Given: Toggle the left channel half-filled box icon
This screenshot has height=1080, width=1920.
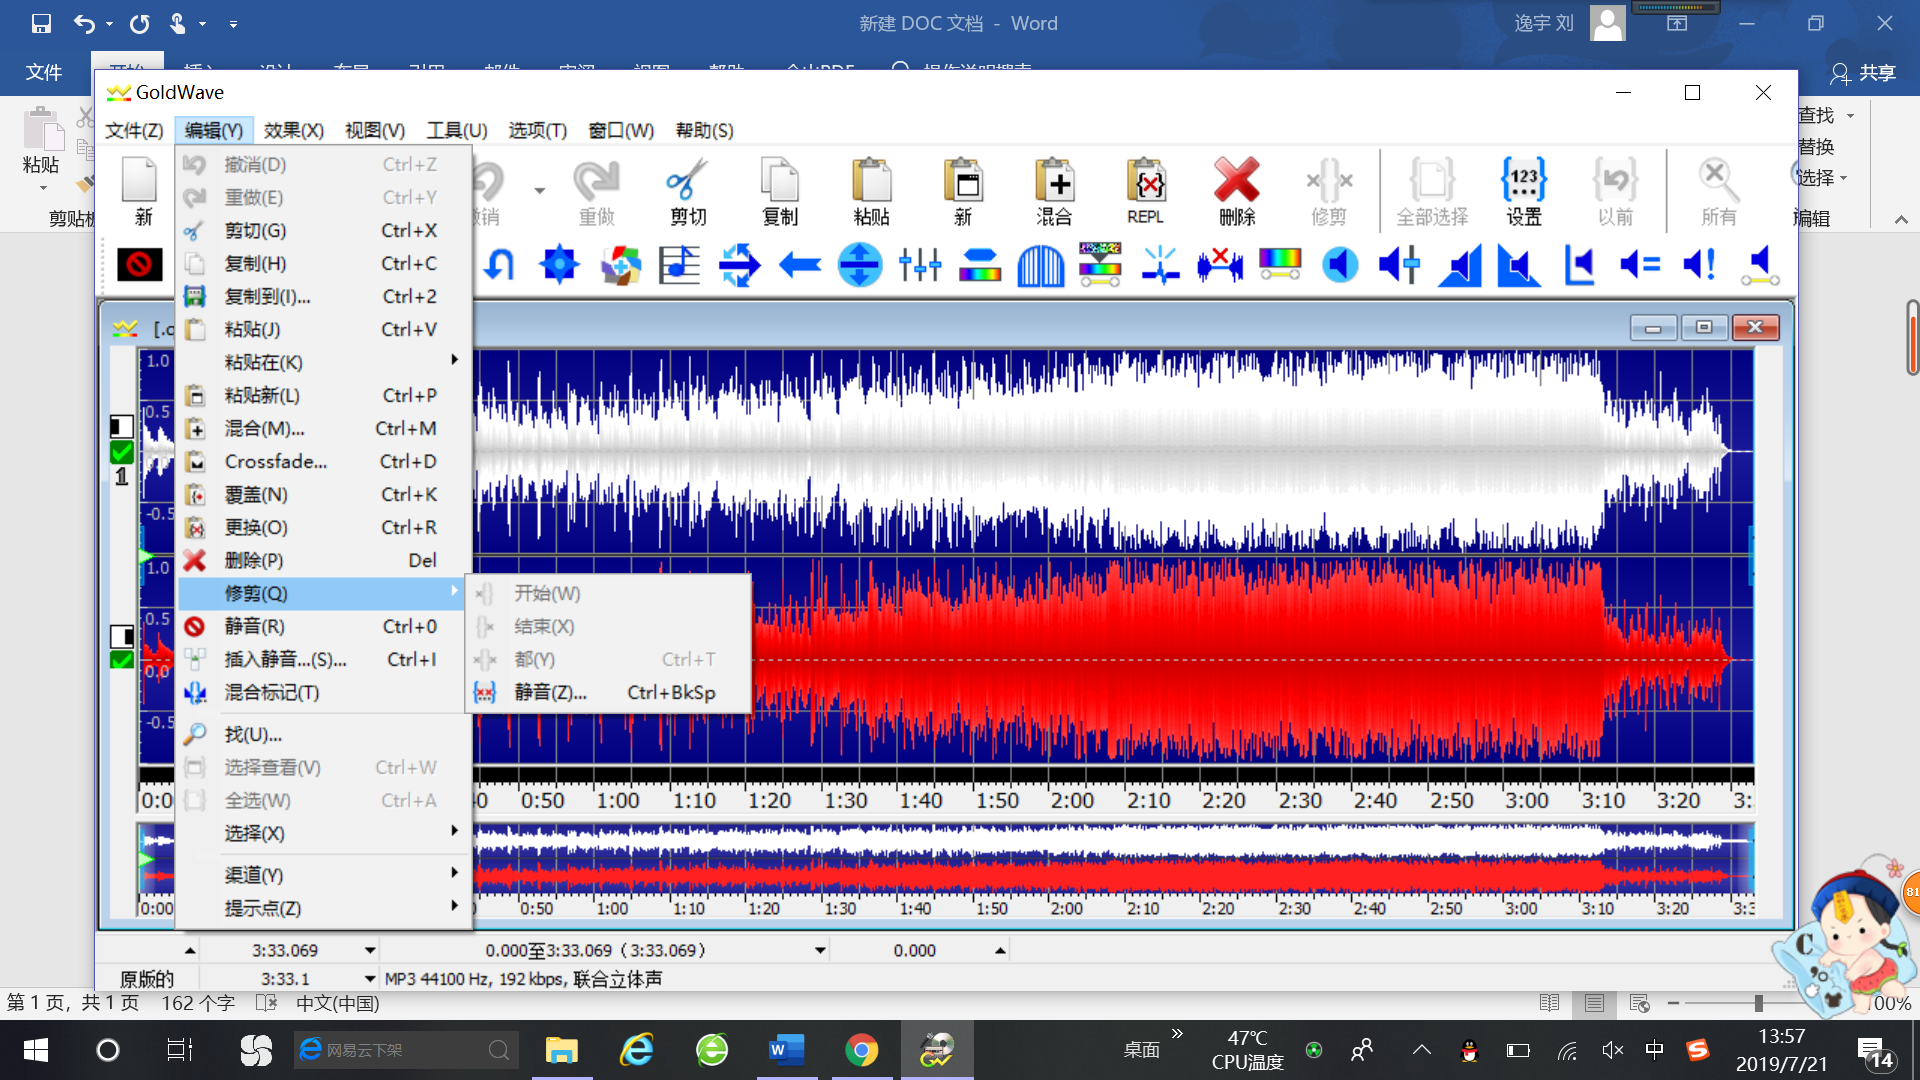Looking at the screenshot, I should (122, 427).
